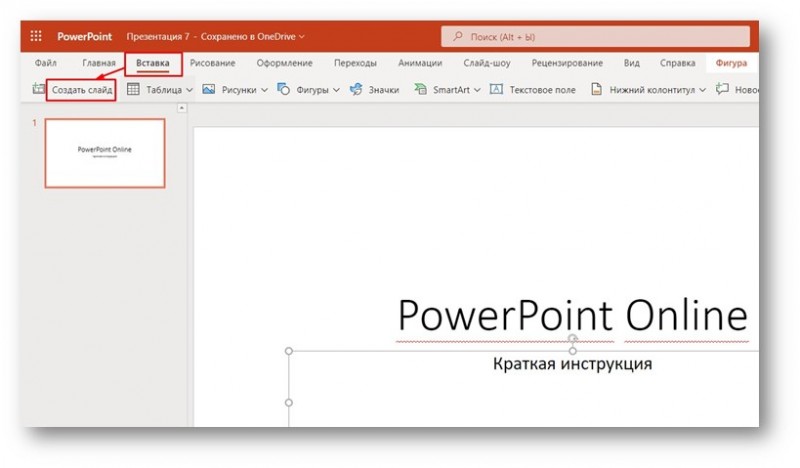The height and width of the screenshot is (468, 800).
Task: Switch to the Главная tab
Action: pyautogui.click(x=98, y=63)
